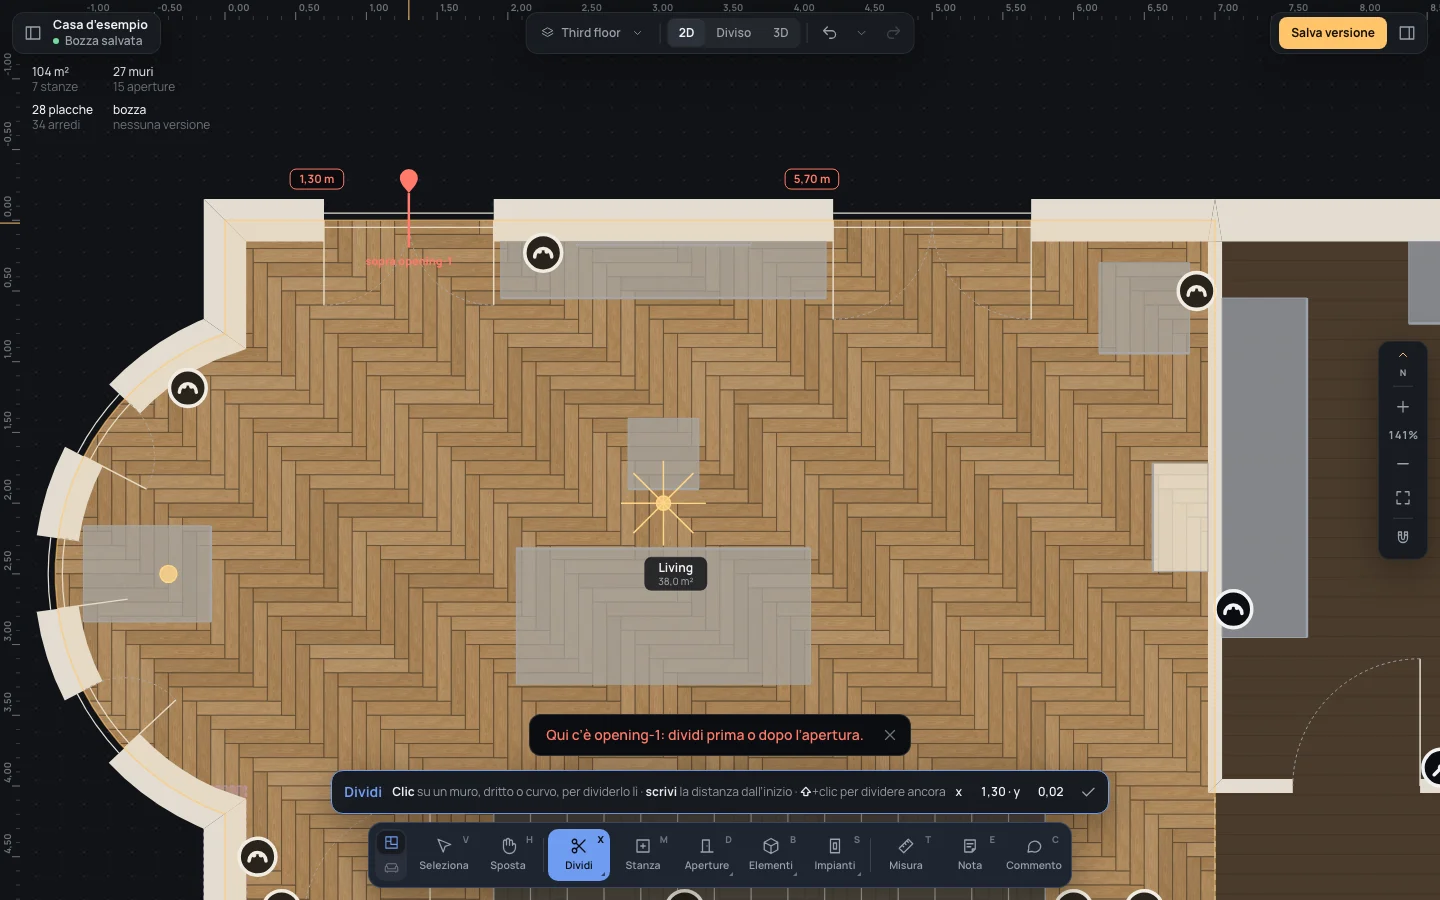This screenshot has width=1440, height=900.
Task: Zoom in with the plus button
Action: coord(1403,407)
